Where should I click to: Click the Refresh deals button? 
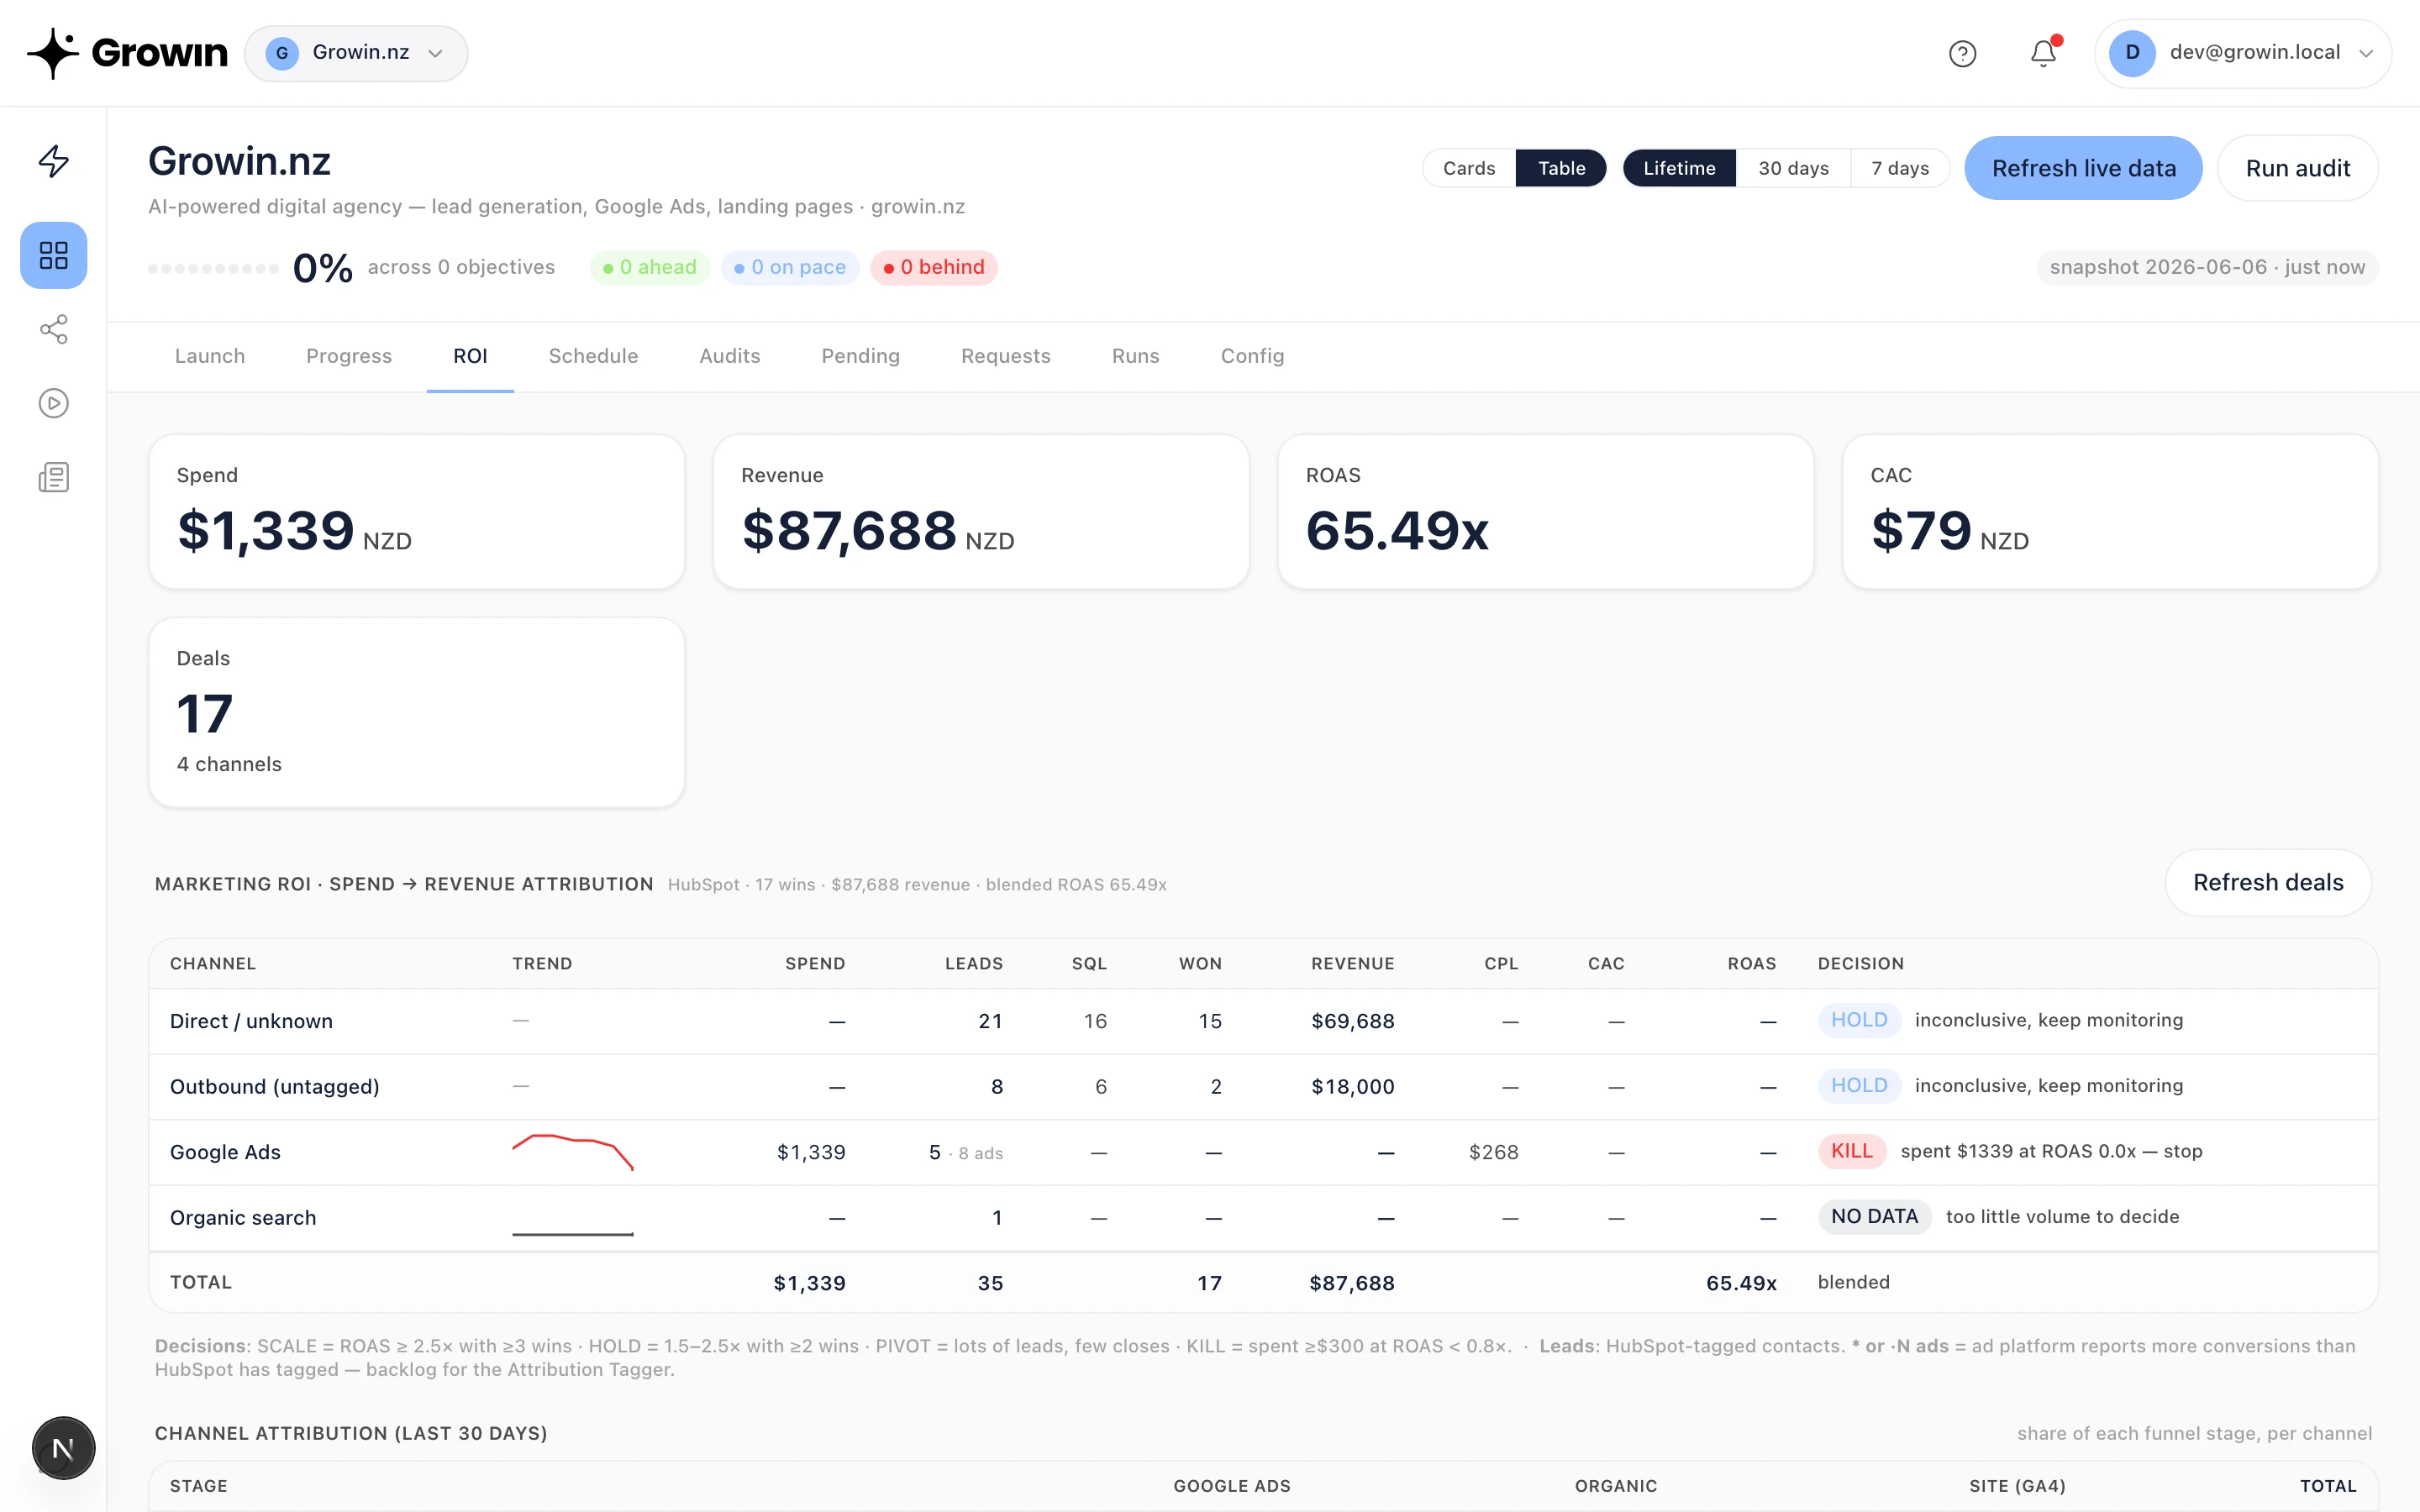pyautogui.click(x=2268, y=882)
